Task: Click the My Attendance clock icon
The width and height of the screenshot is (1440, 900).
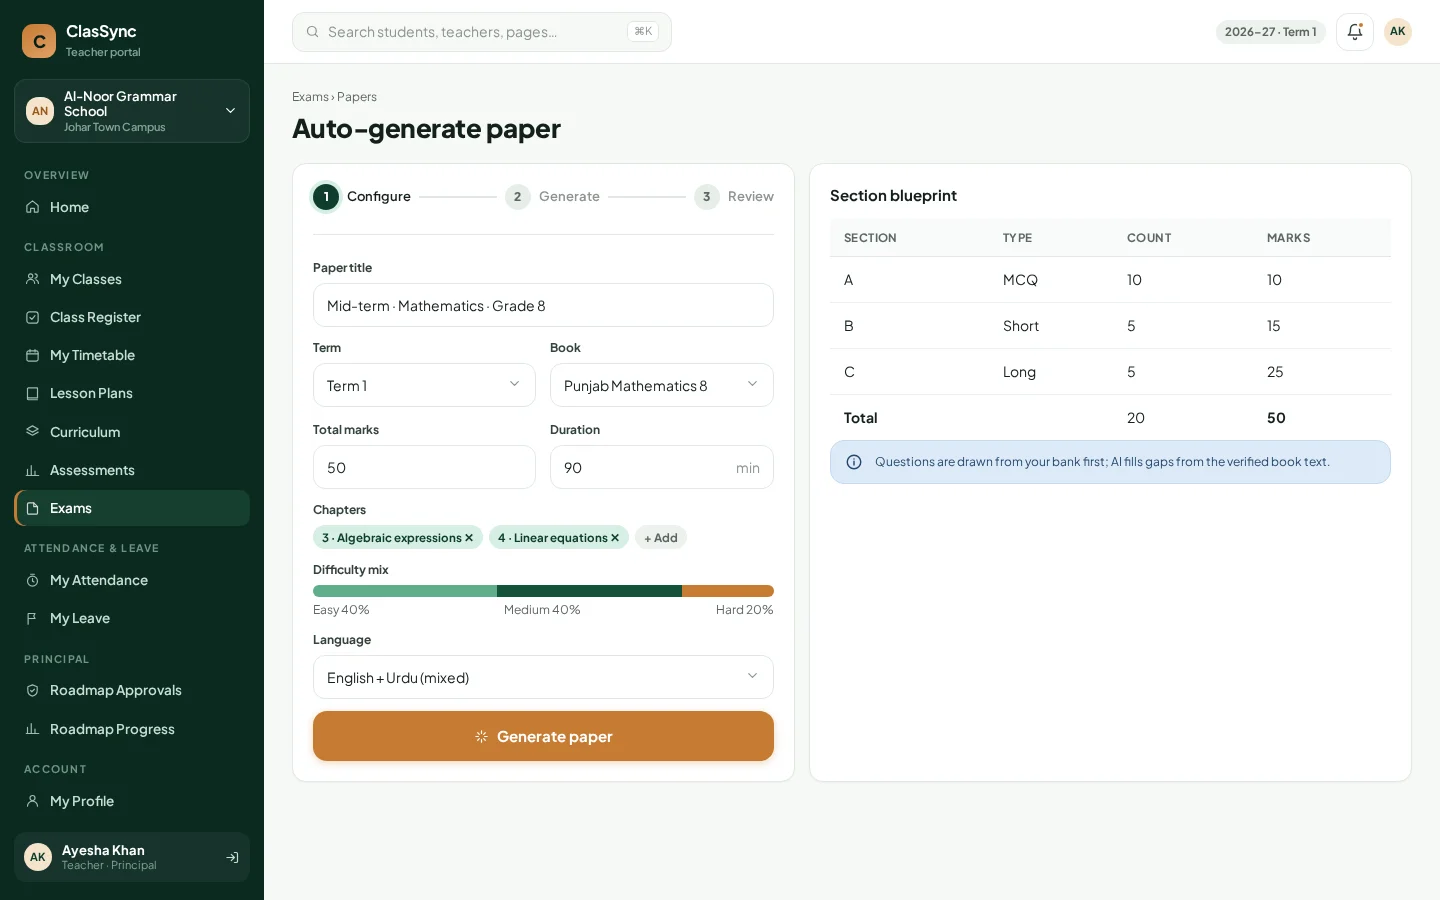Action: click(x=32, y=580)
